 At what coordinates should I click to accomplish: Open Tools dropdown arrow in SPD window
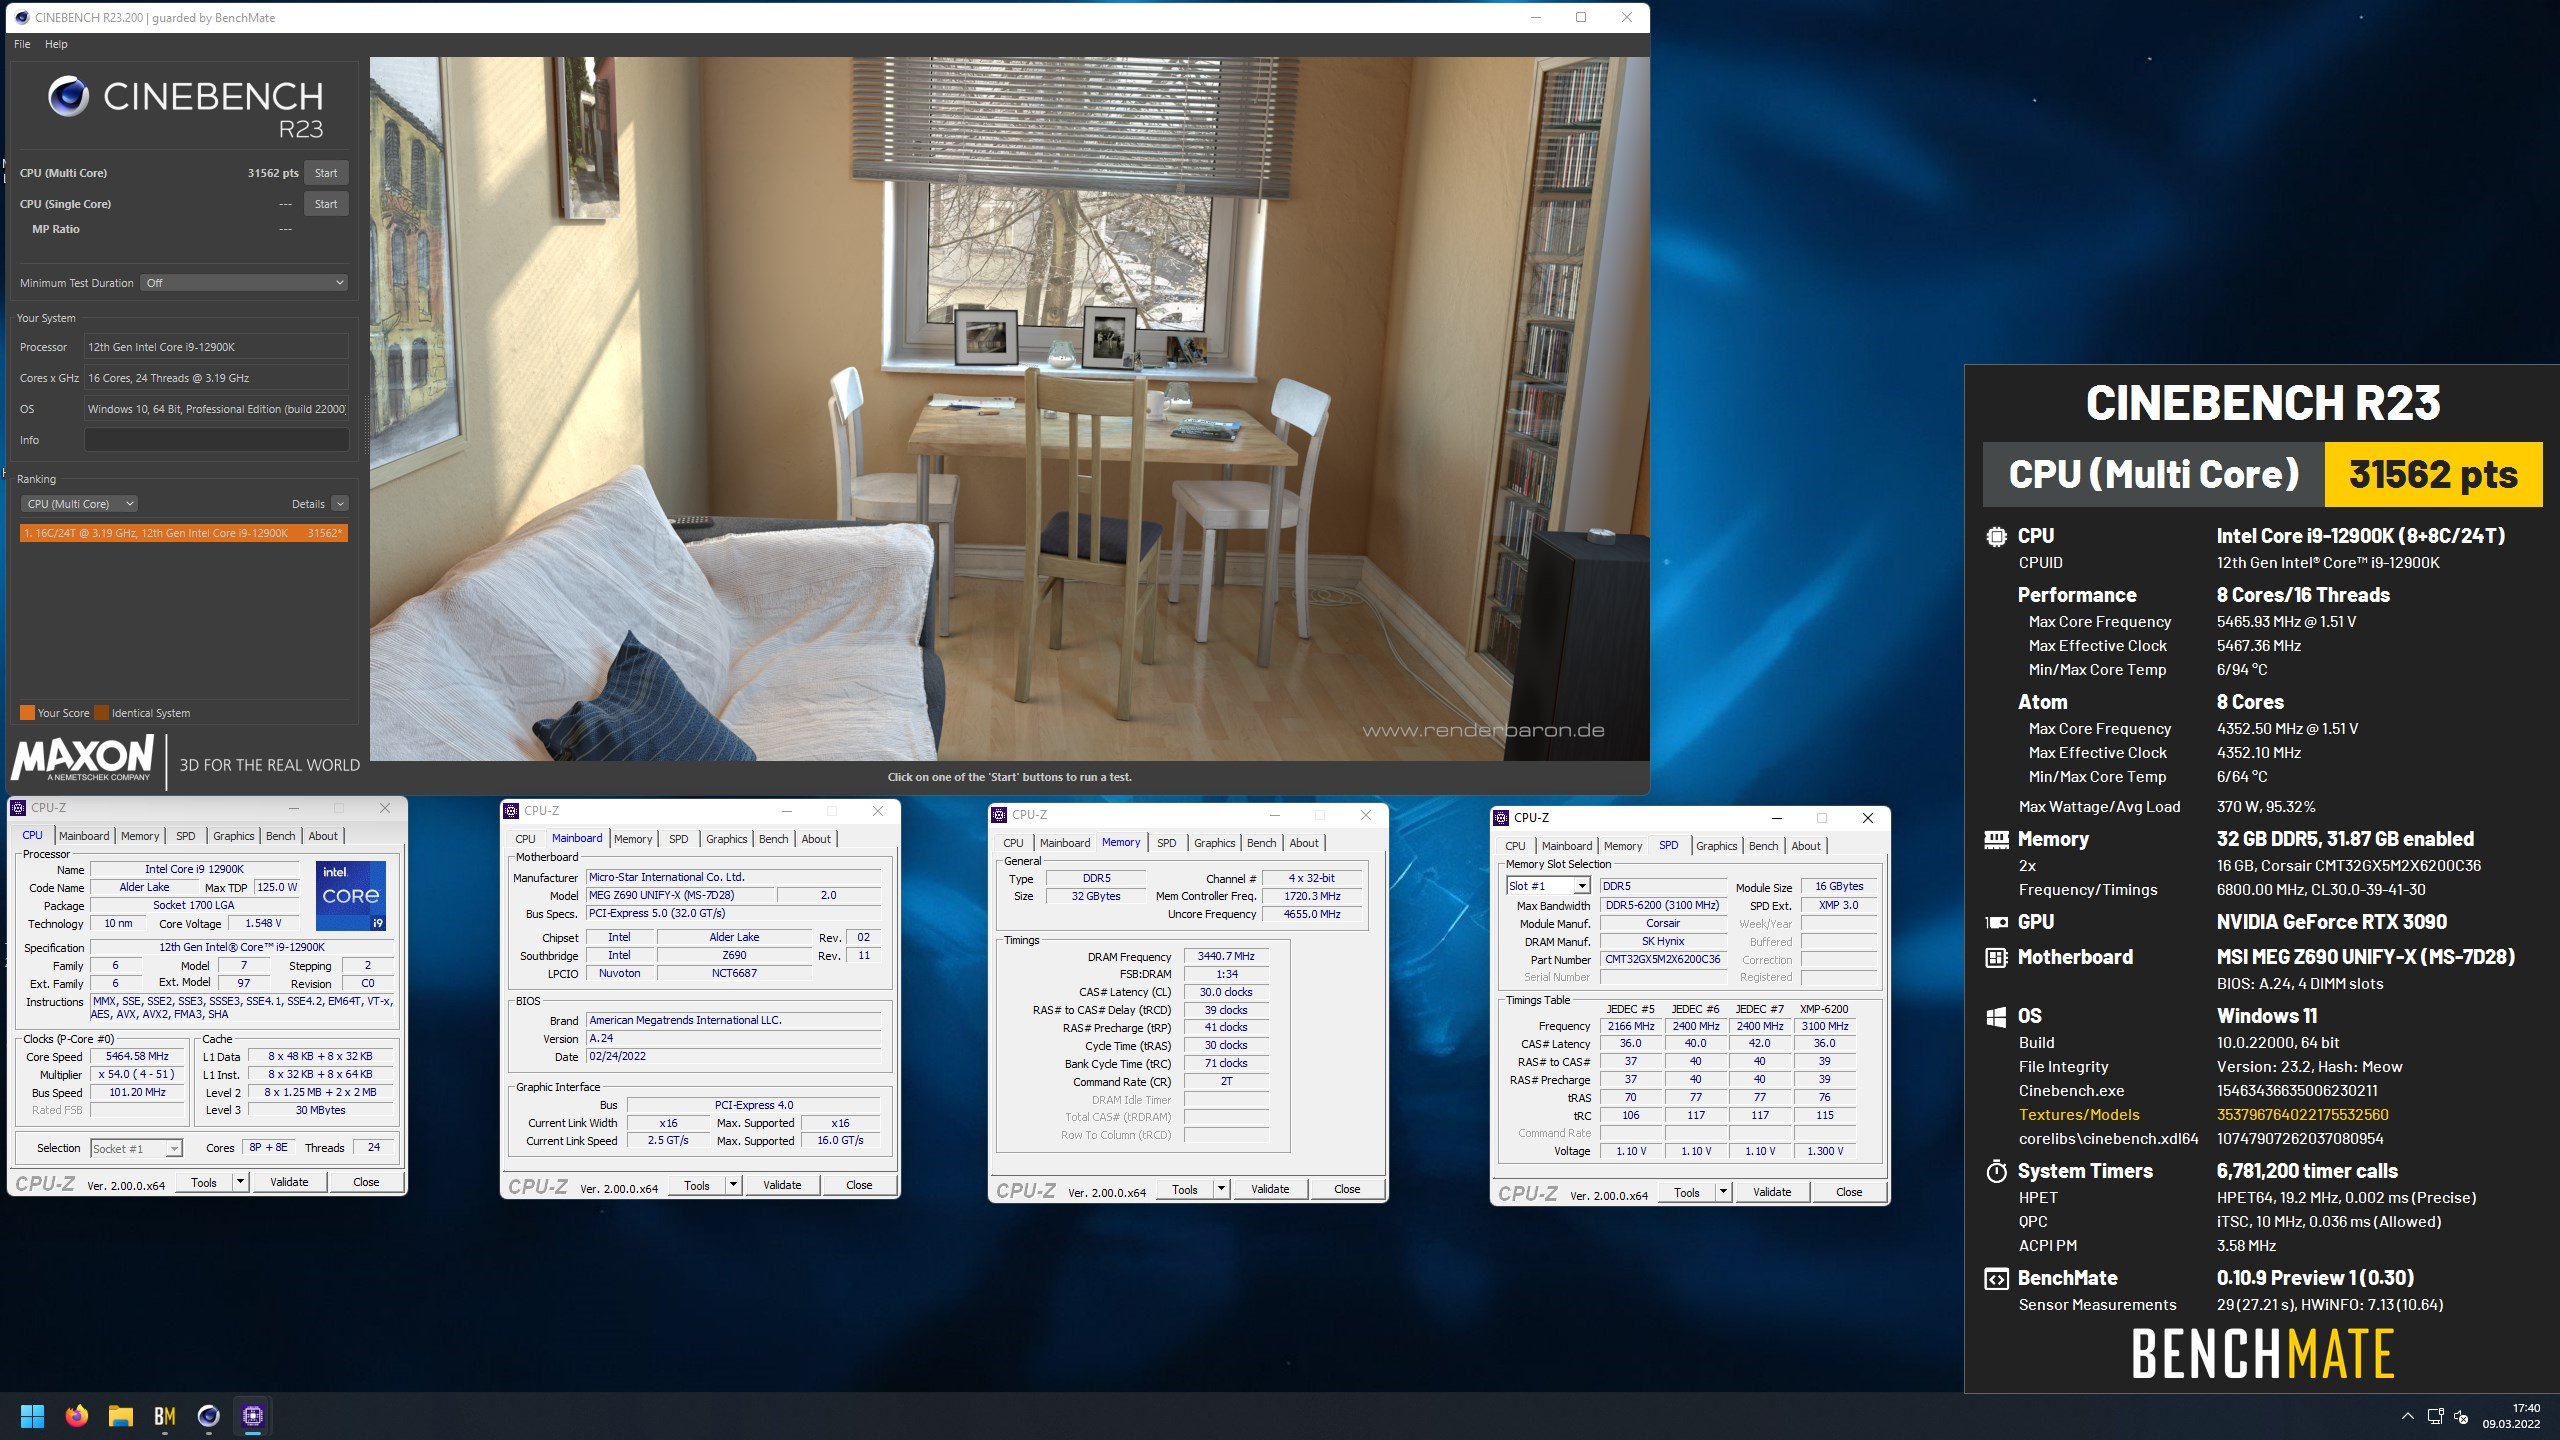click(1723, 1192)
